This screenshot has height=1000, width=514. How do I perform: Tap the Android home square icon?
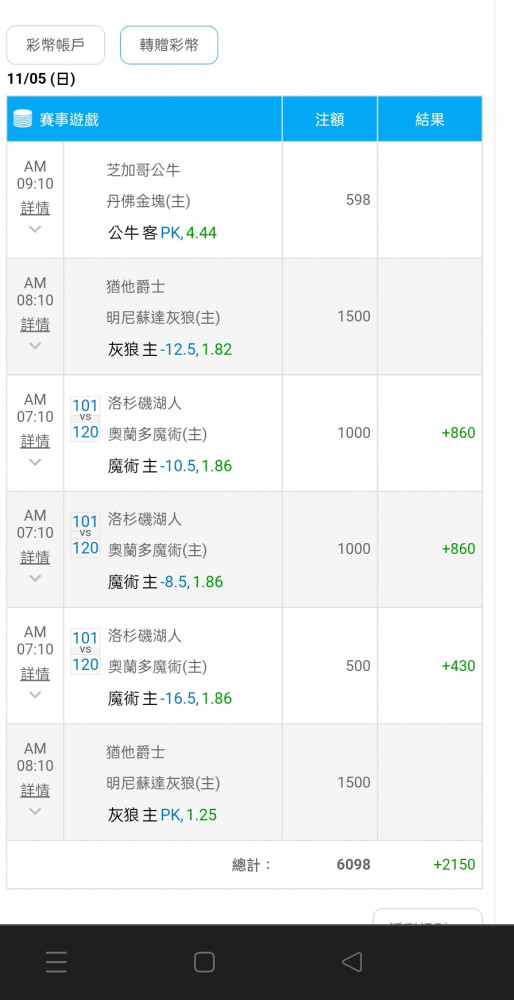pyautogui.click(x=204, y=962)
